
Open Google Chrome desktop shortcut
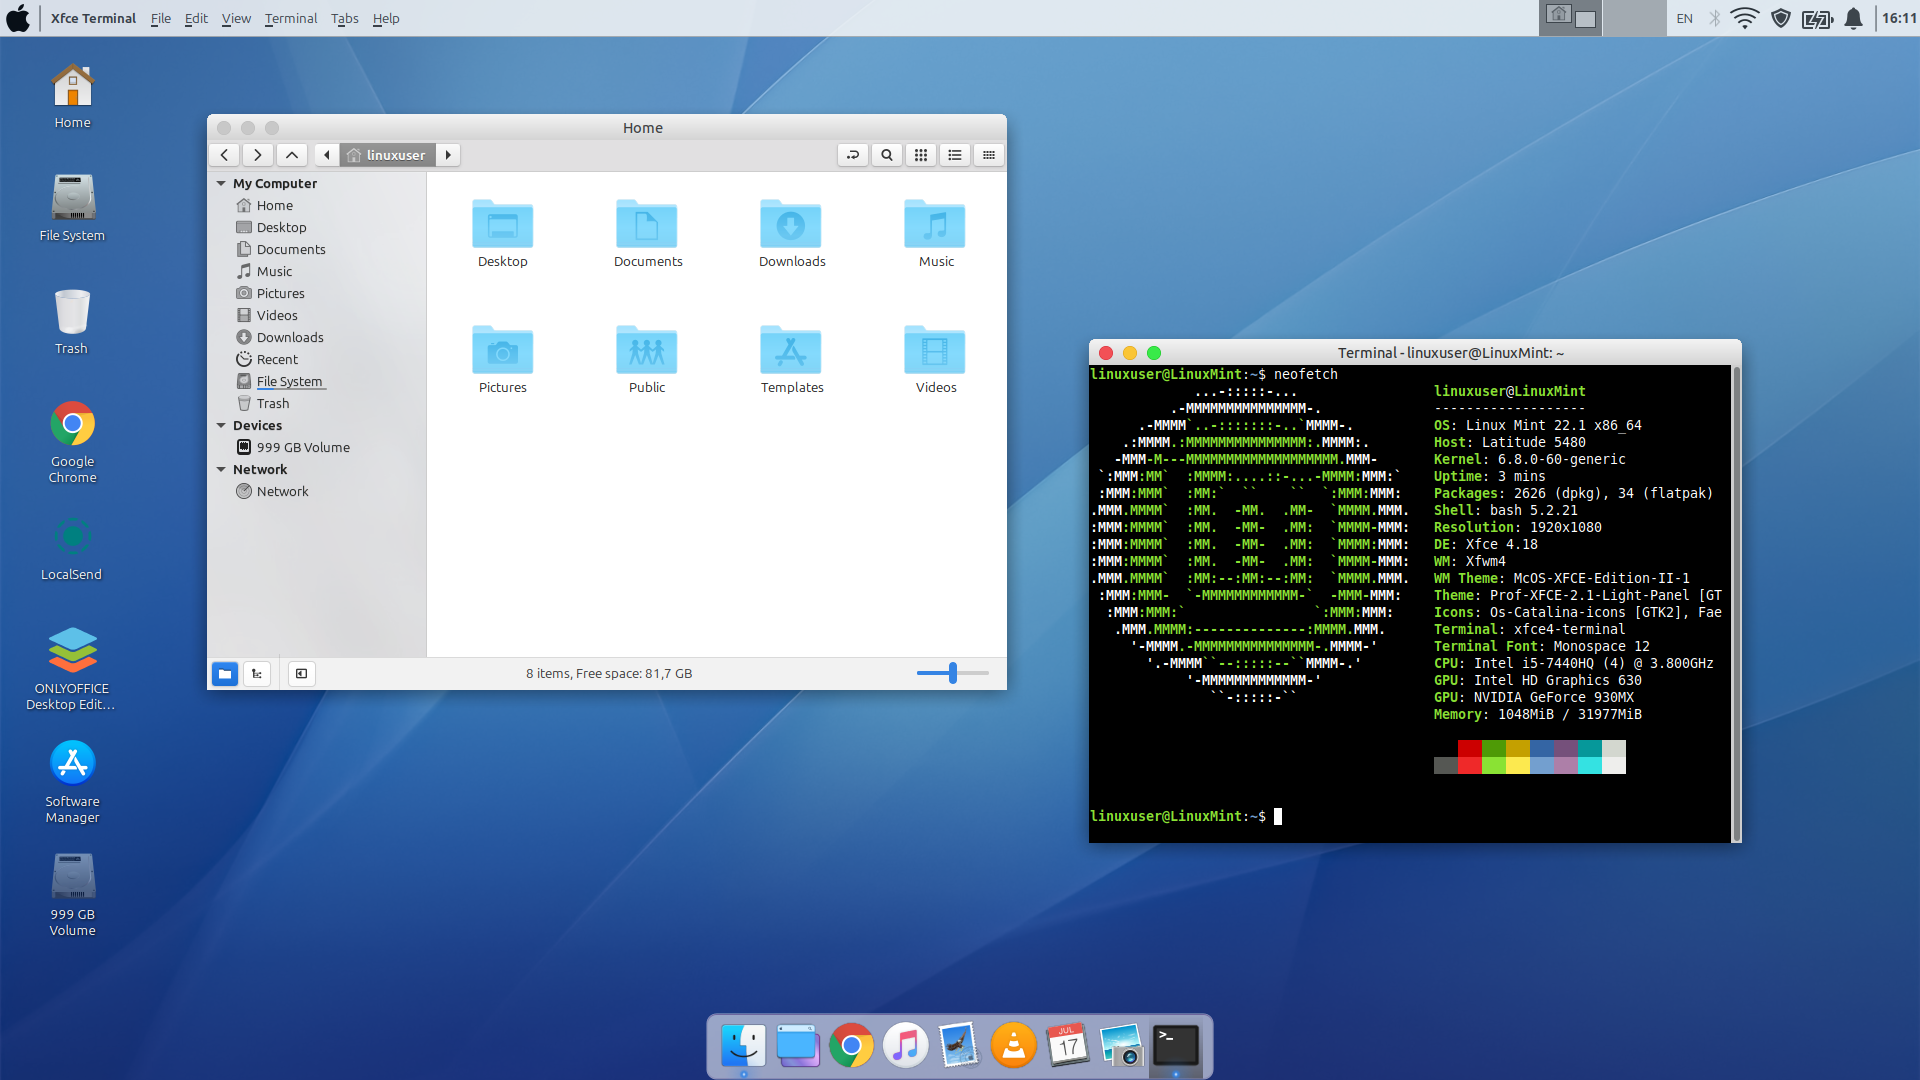pyautogui.click(x=72, y=442)
